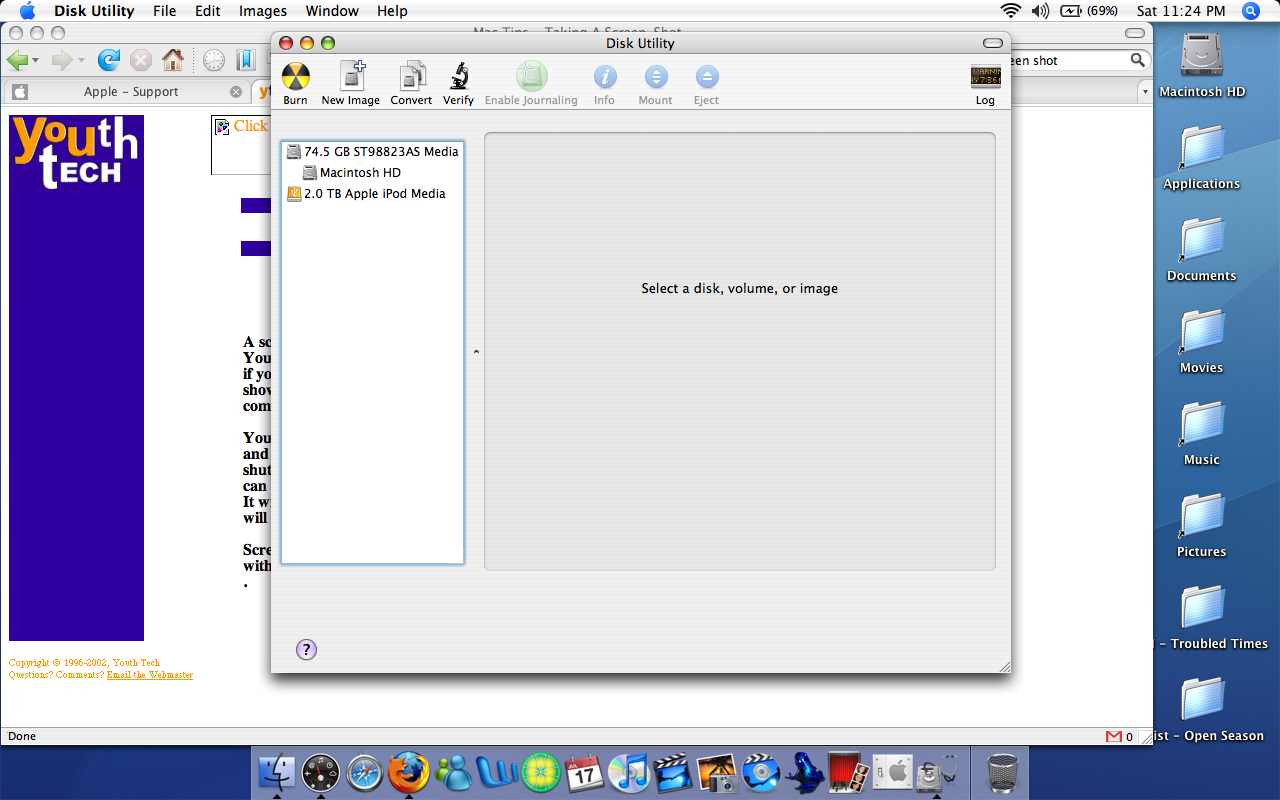Click the browser History clock icon

click(214, 60)
